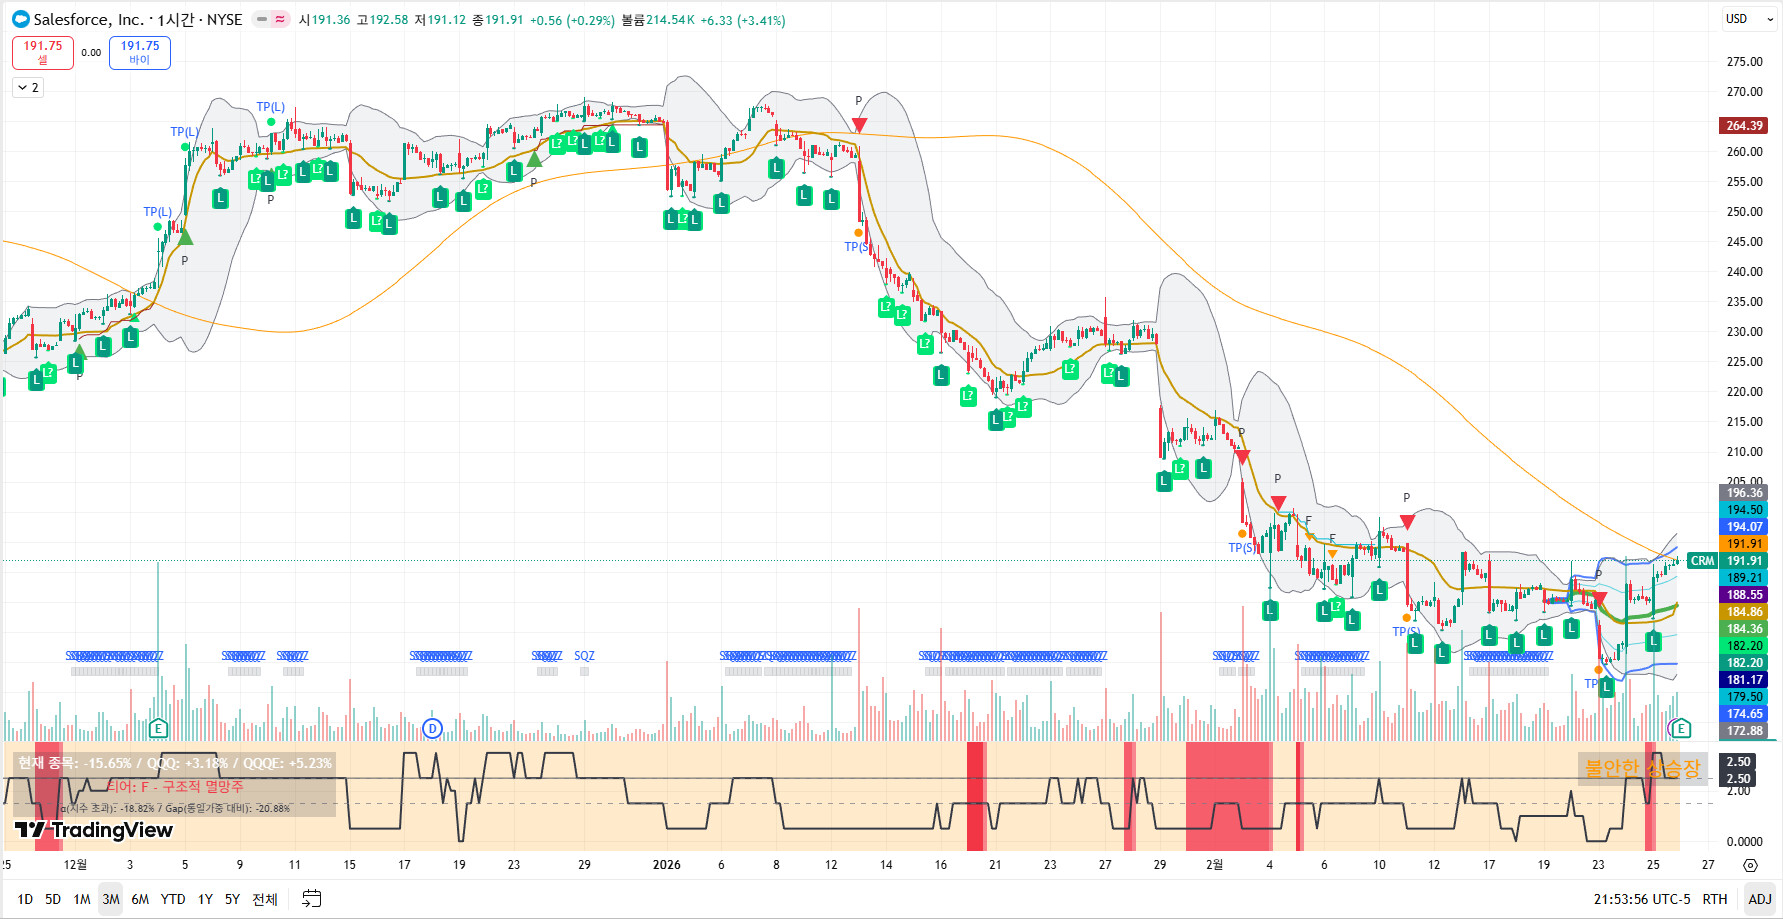Image resolution: width=1783 pixels, height=919 pixels.
Task: Click the red down-triangle signal near February 23
Action: click(1600, 599)
